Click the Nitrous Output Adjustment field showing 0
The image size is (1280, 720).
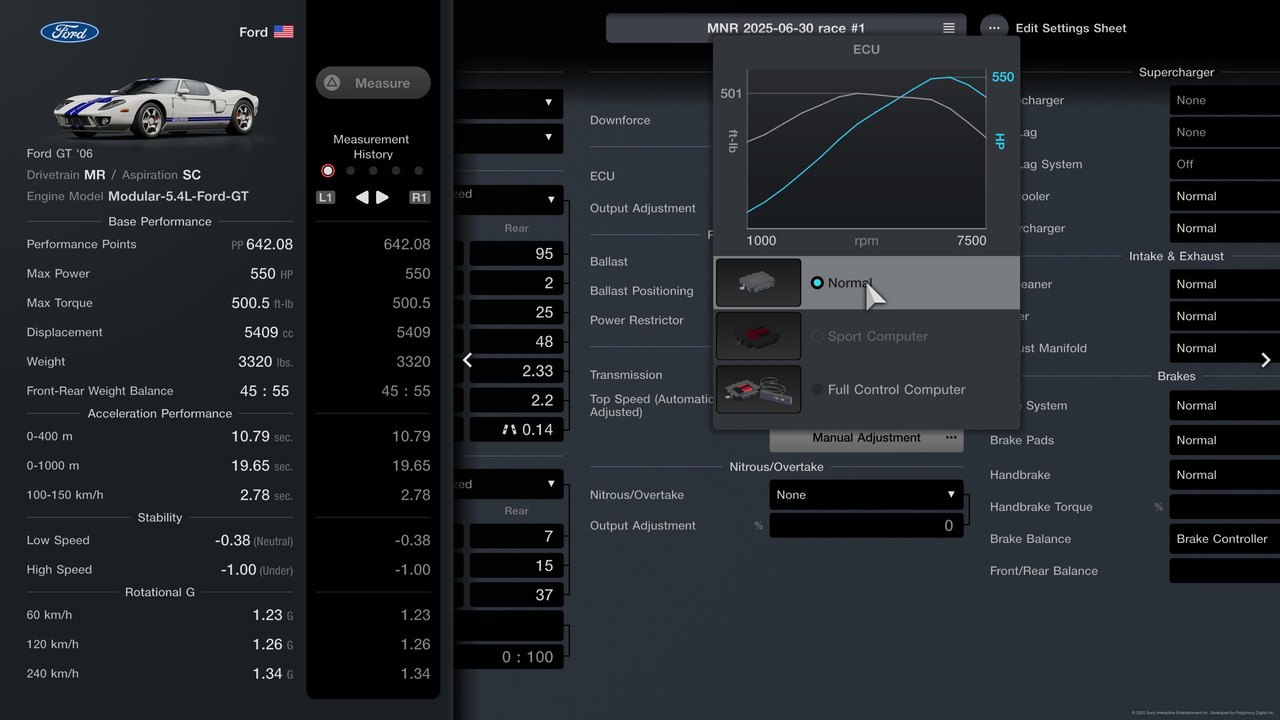[867, 526]
